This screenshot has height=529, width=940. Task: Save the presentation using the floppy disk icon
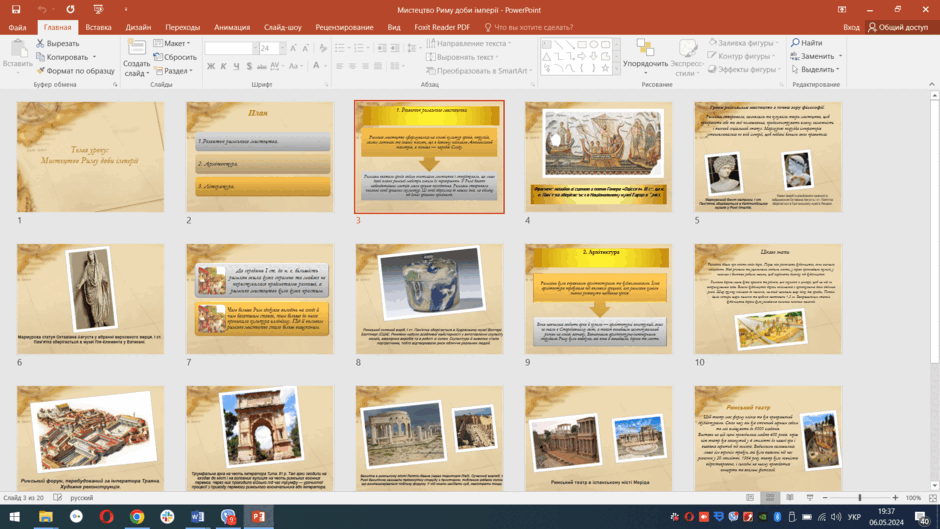(16, 10)
